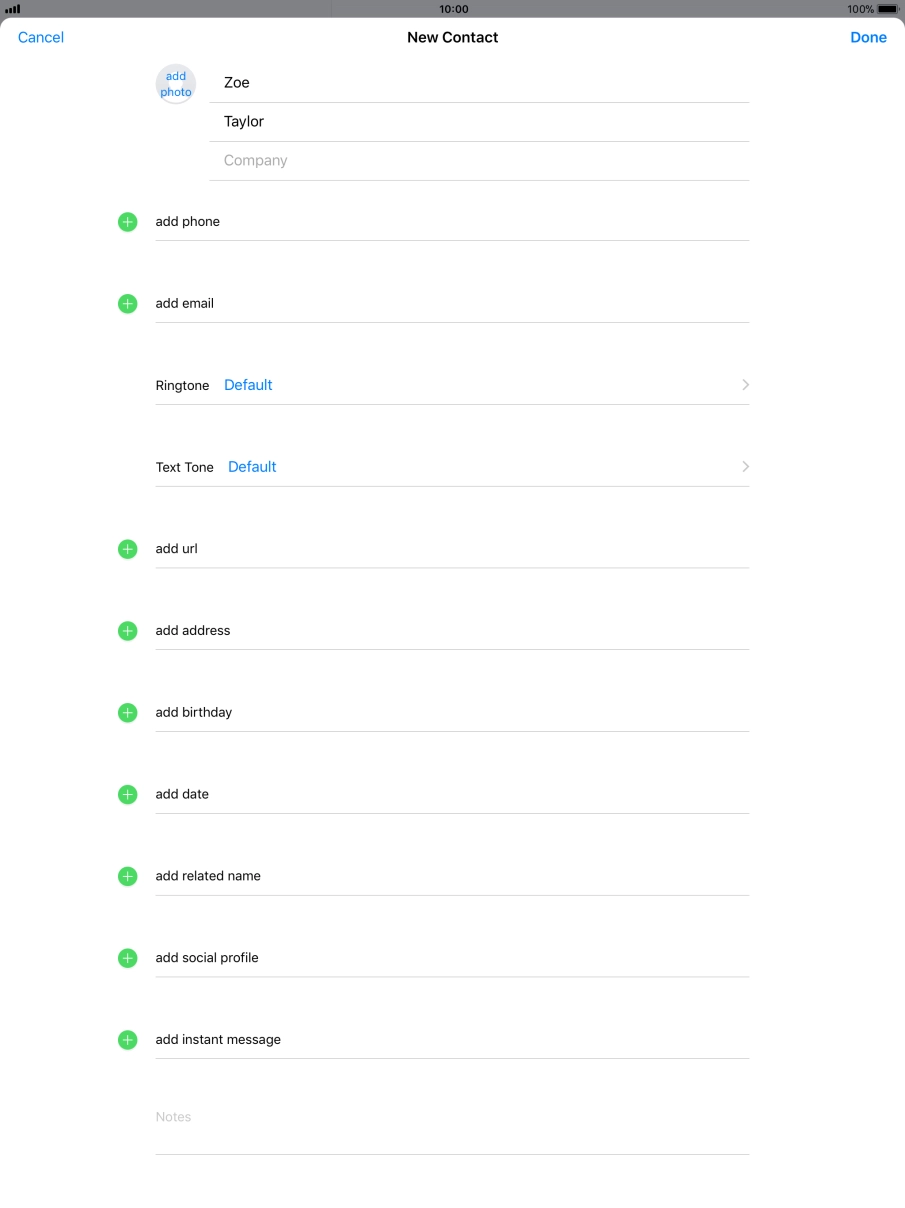This screenshot has width=905, height=1208.
Task: Choose the Default ringtone value
Action: tap(248, 385)
